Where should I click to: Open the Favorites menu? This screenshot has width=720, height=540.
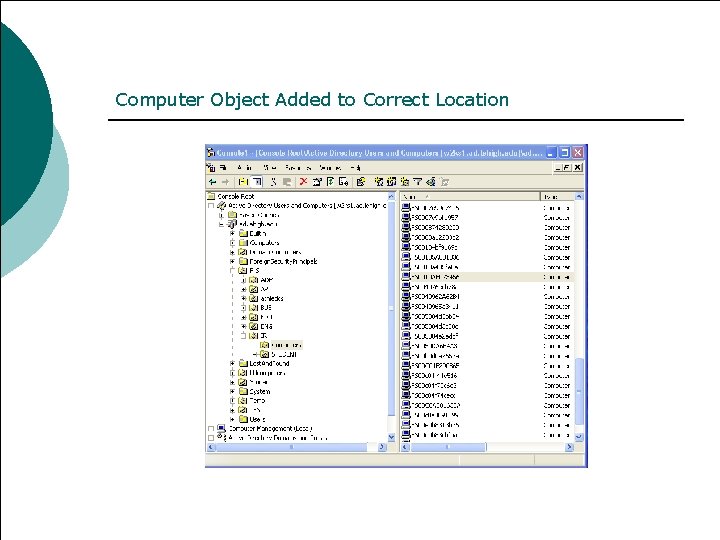click(x=298, y=168)
